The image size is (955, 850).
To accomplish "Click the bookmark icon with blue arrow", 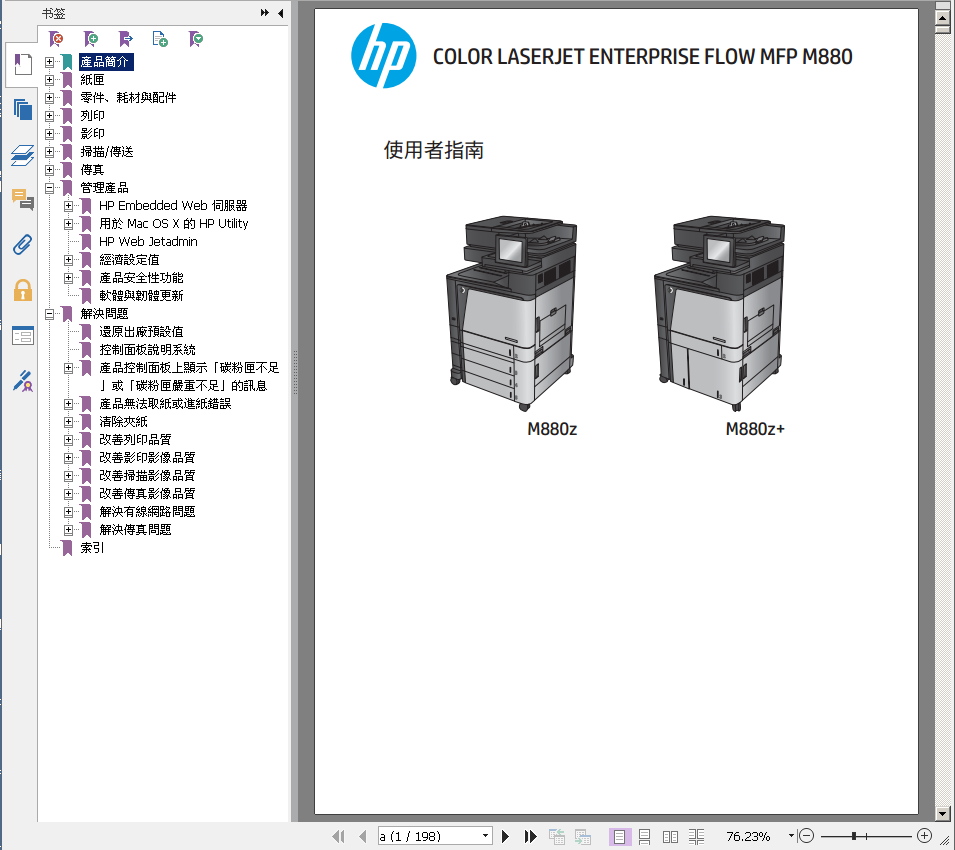I will click(x=125, y=40).
